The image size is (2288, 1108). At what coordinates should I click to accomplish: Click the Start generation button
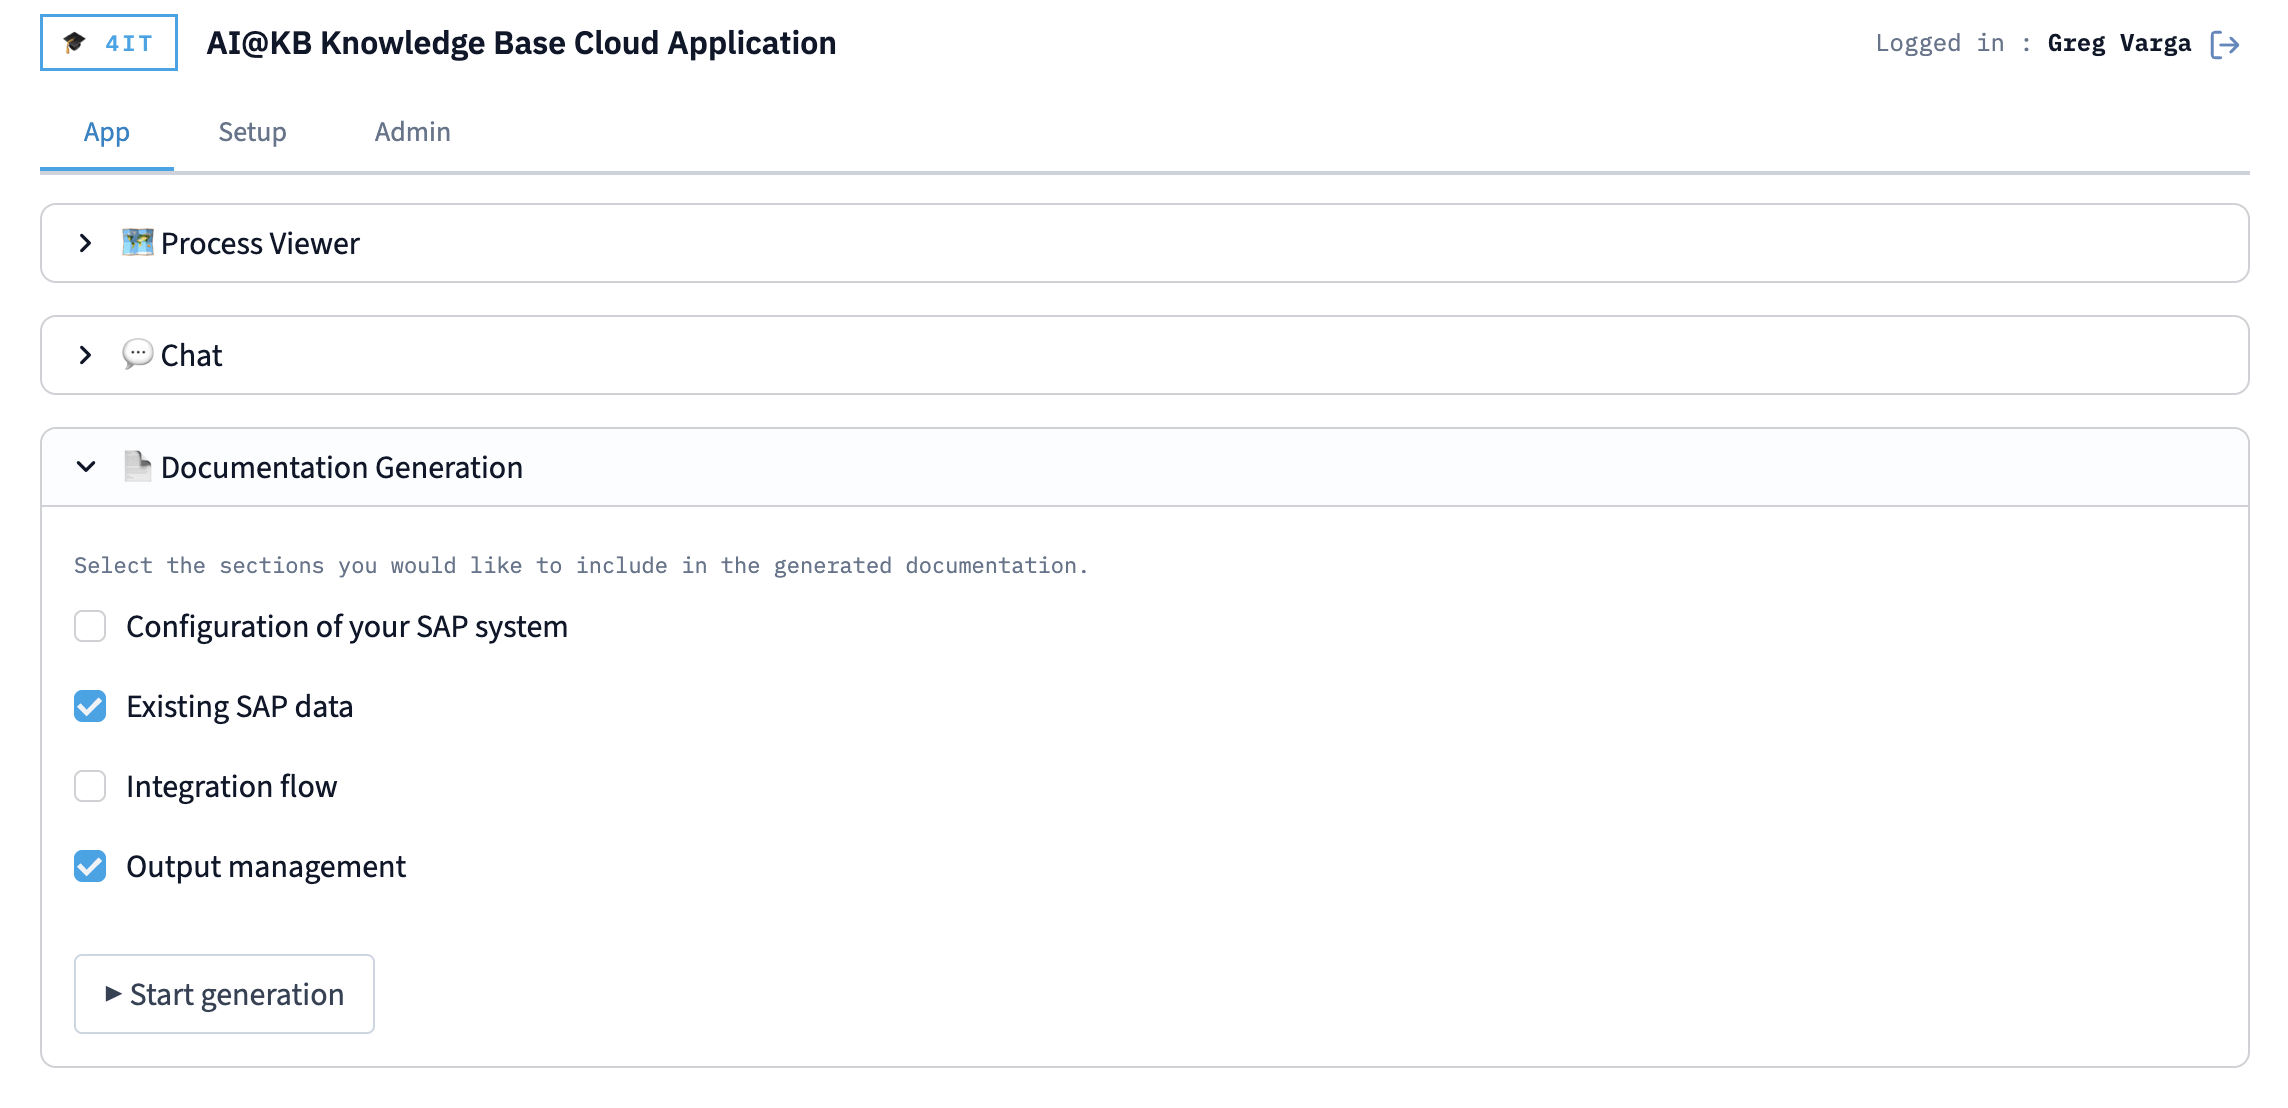point(224,993)
